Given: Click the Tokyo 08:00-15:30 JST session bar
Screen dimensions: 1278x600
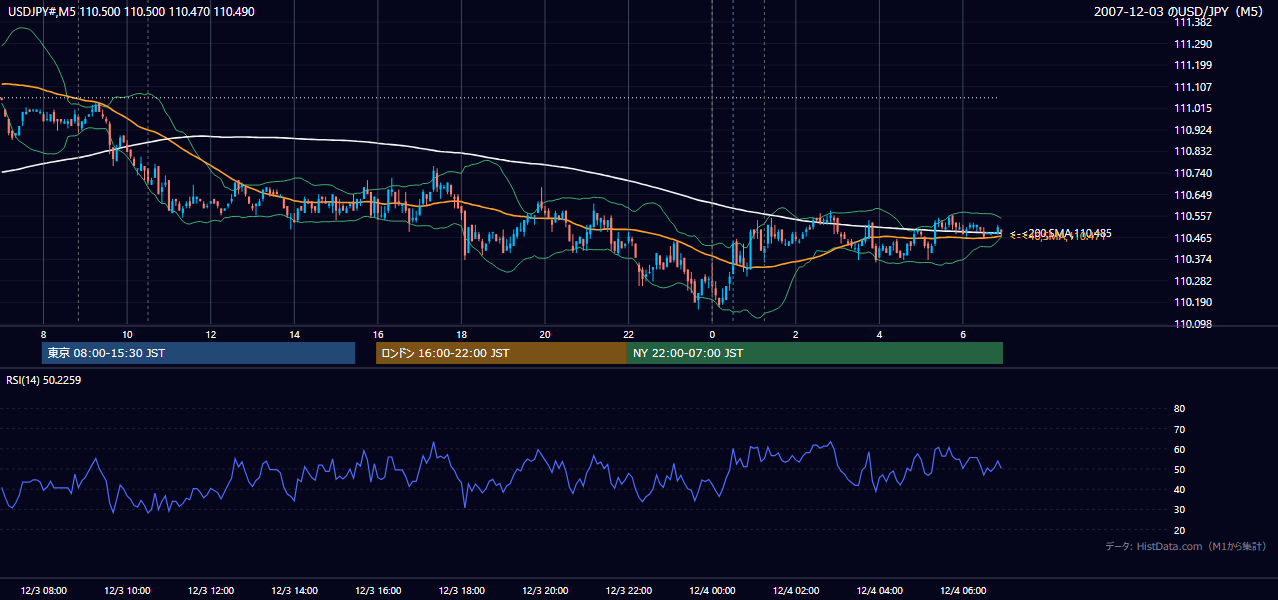Looking at the screenshot, I should tap(198, 353).
